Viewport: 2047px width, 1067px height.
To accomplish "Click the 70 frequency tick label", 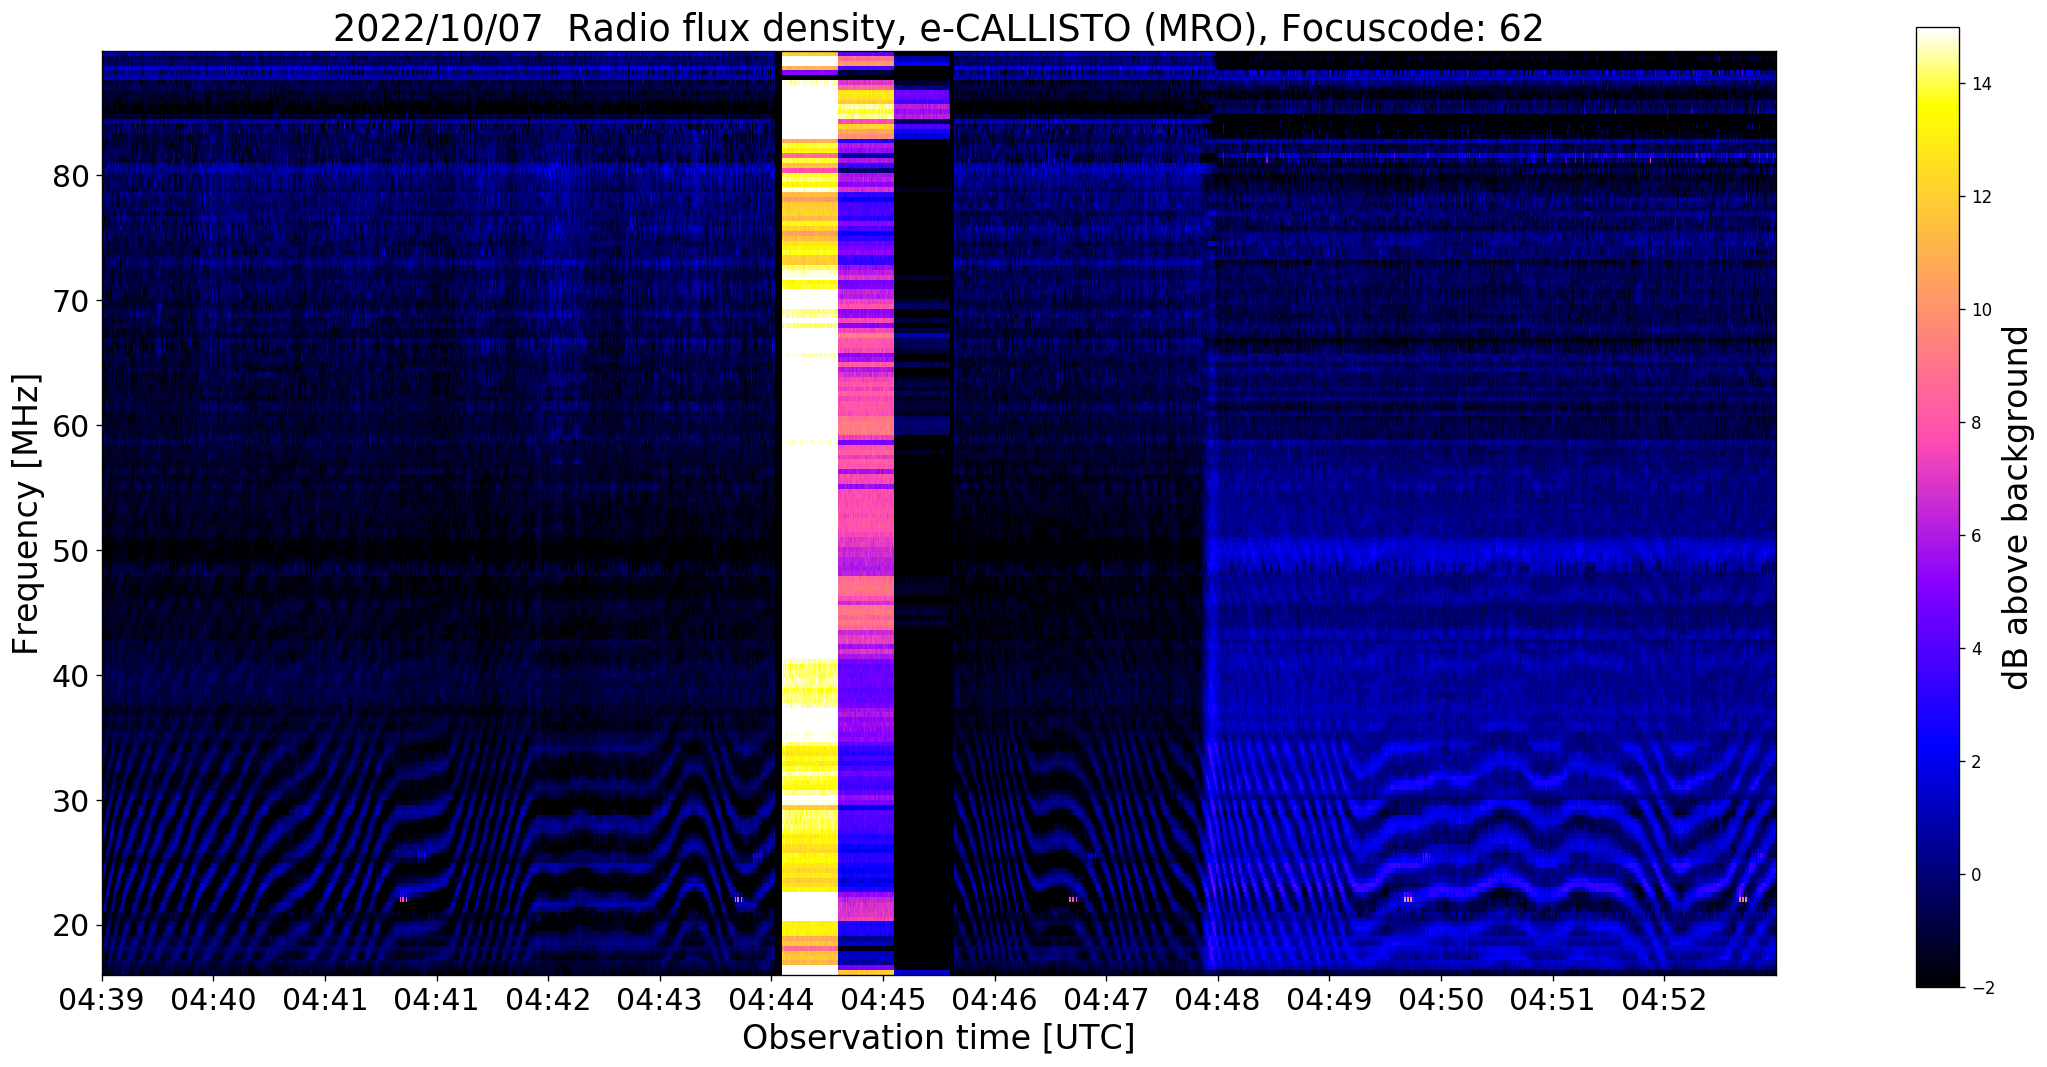I will [x=71, y=301].
